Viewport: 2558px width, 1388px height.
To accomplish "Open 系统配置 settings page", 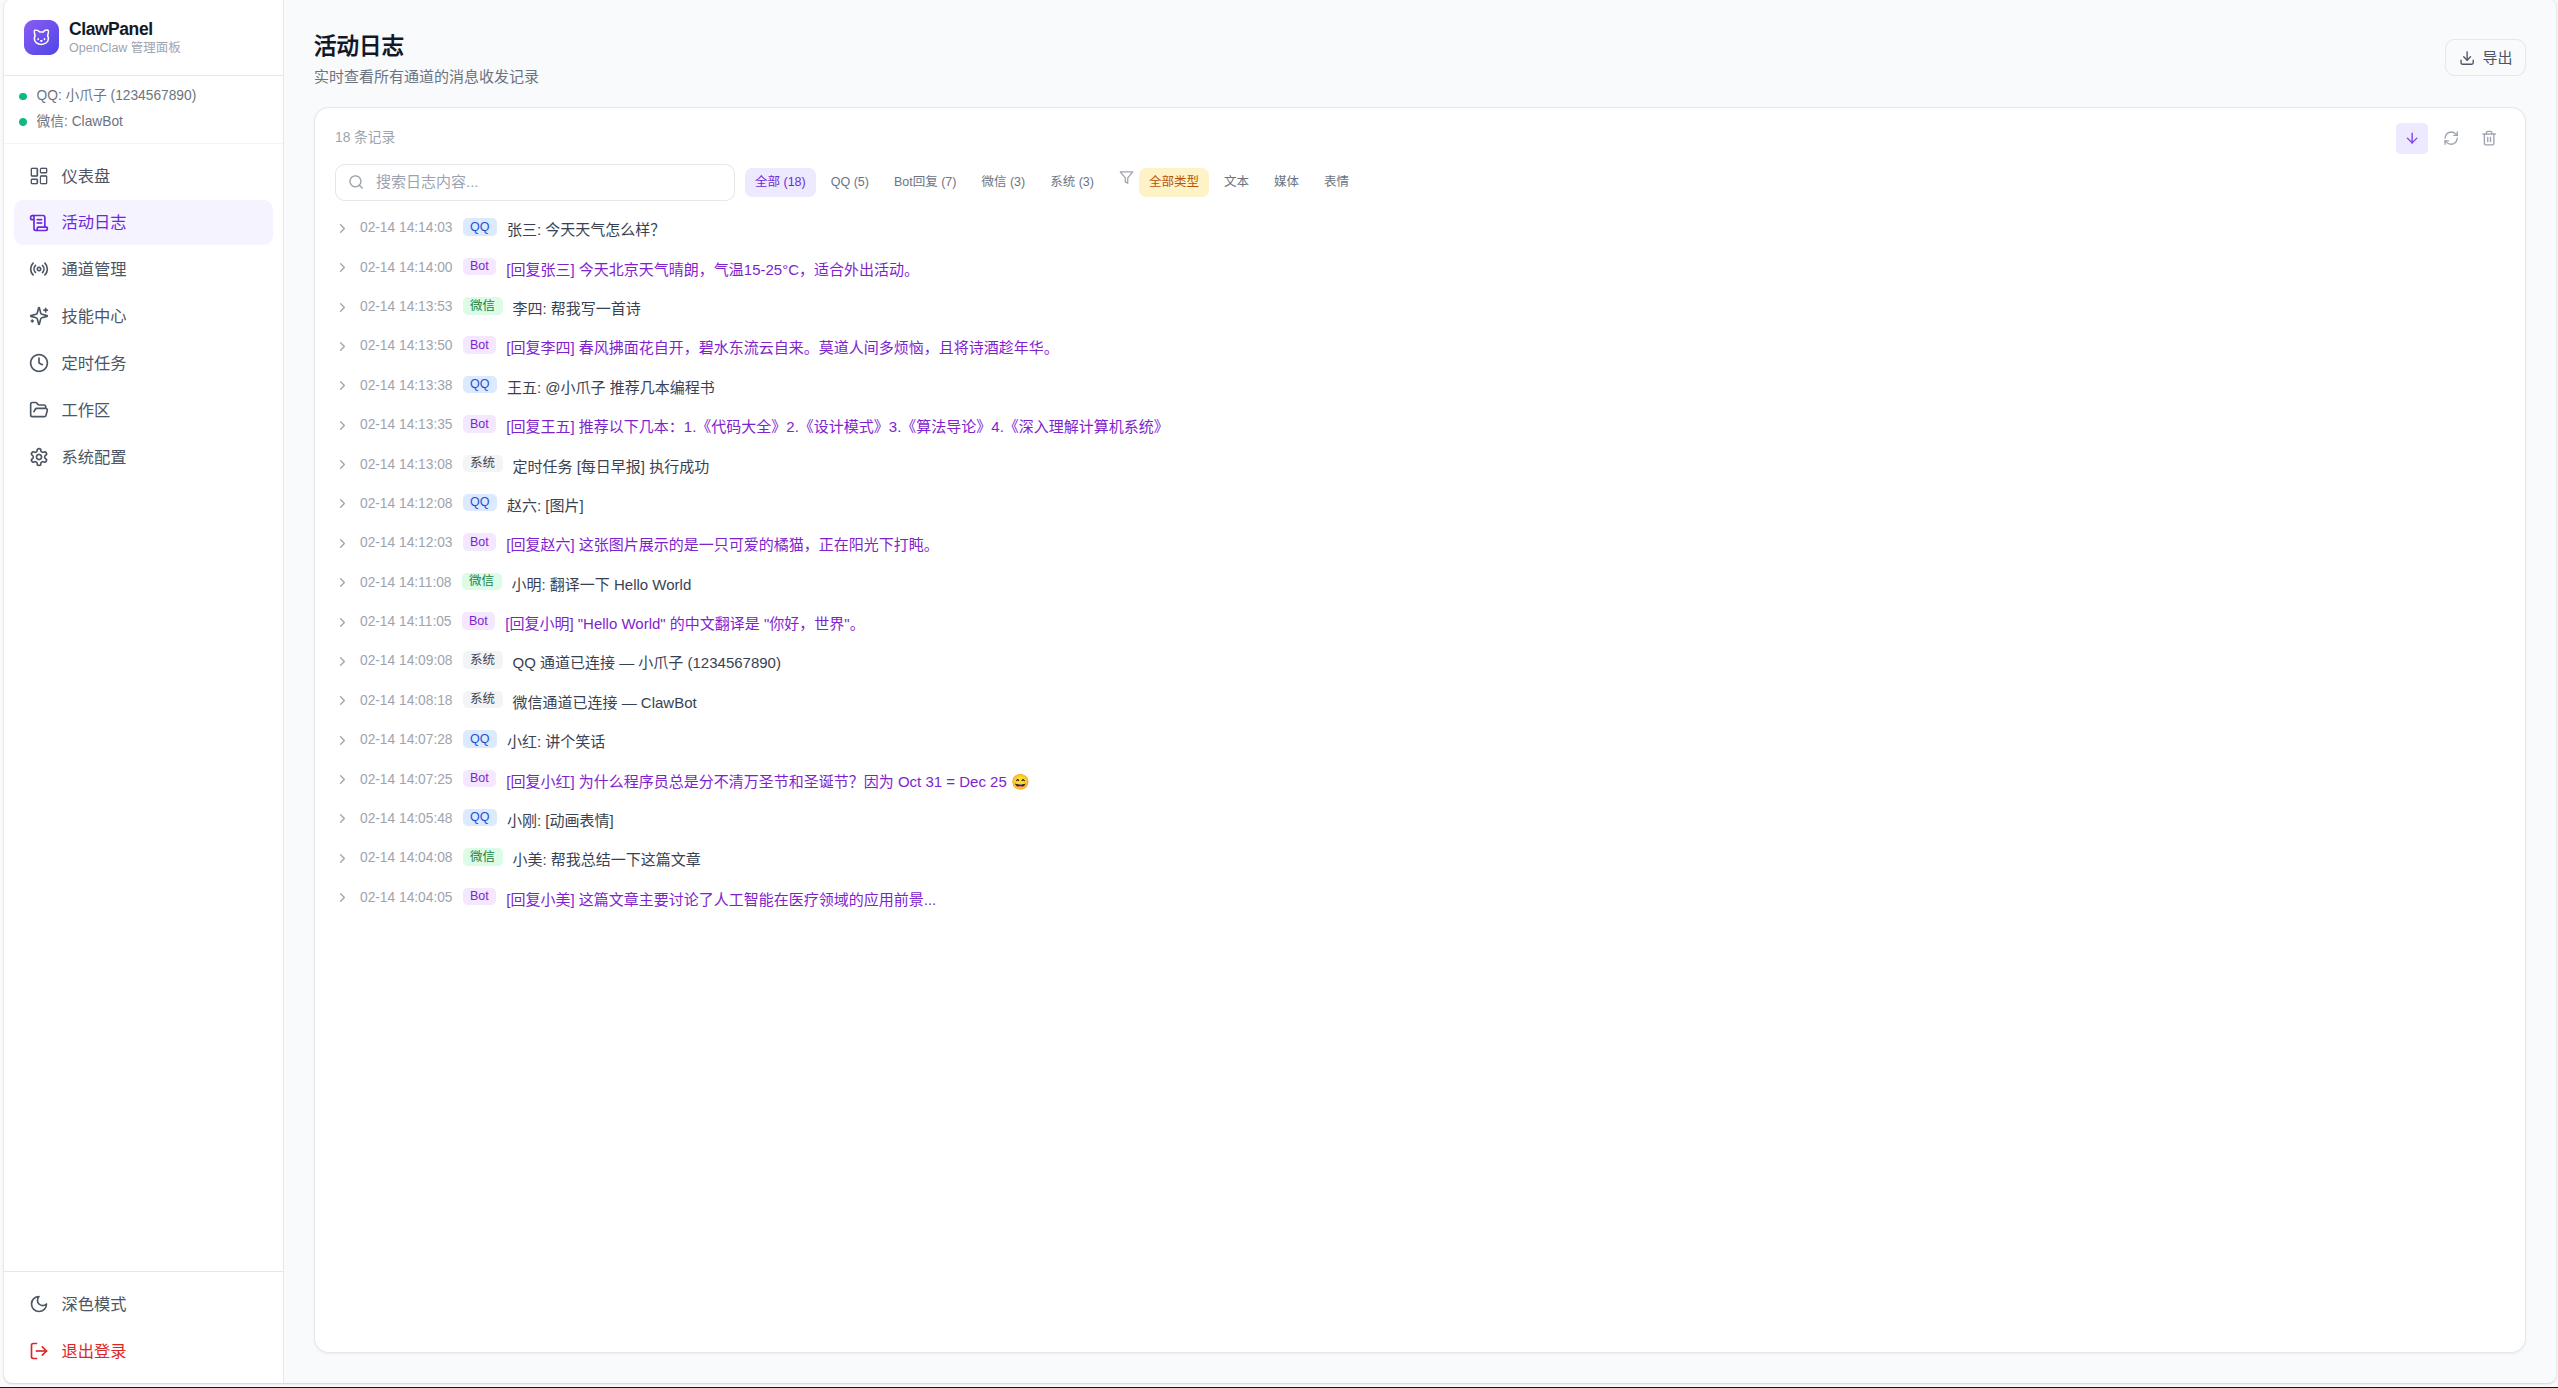I will click(x=93, y=457).
